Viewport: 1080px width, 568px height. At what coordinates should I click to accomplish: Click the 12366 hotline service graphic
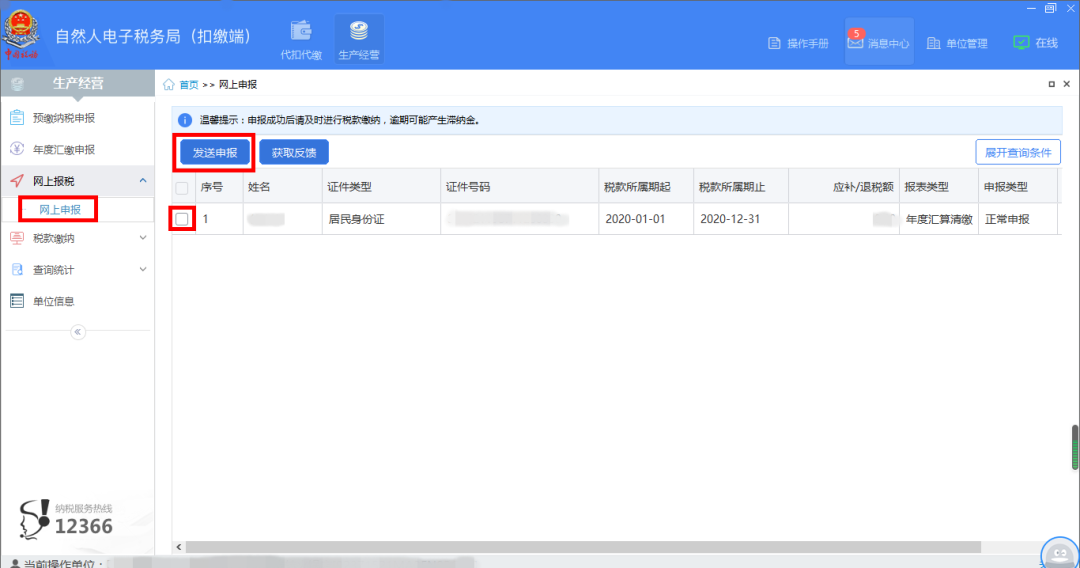(x=66, y=518)
